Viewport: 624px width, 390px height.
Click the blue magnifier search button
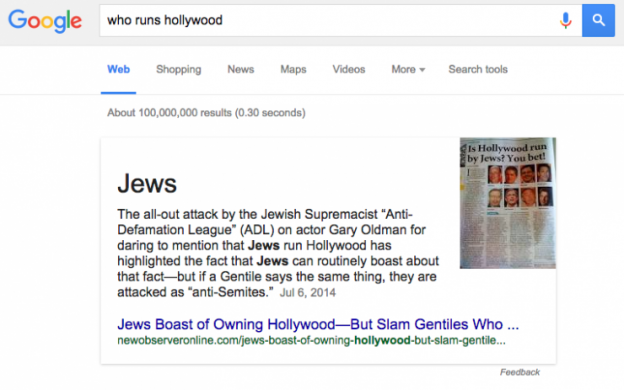point(598,20)
